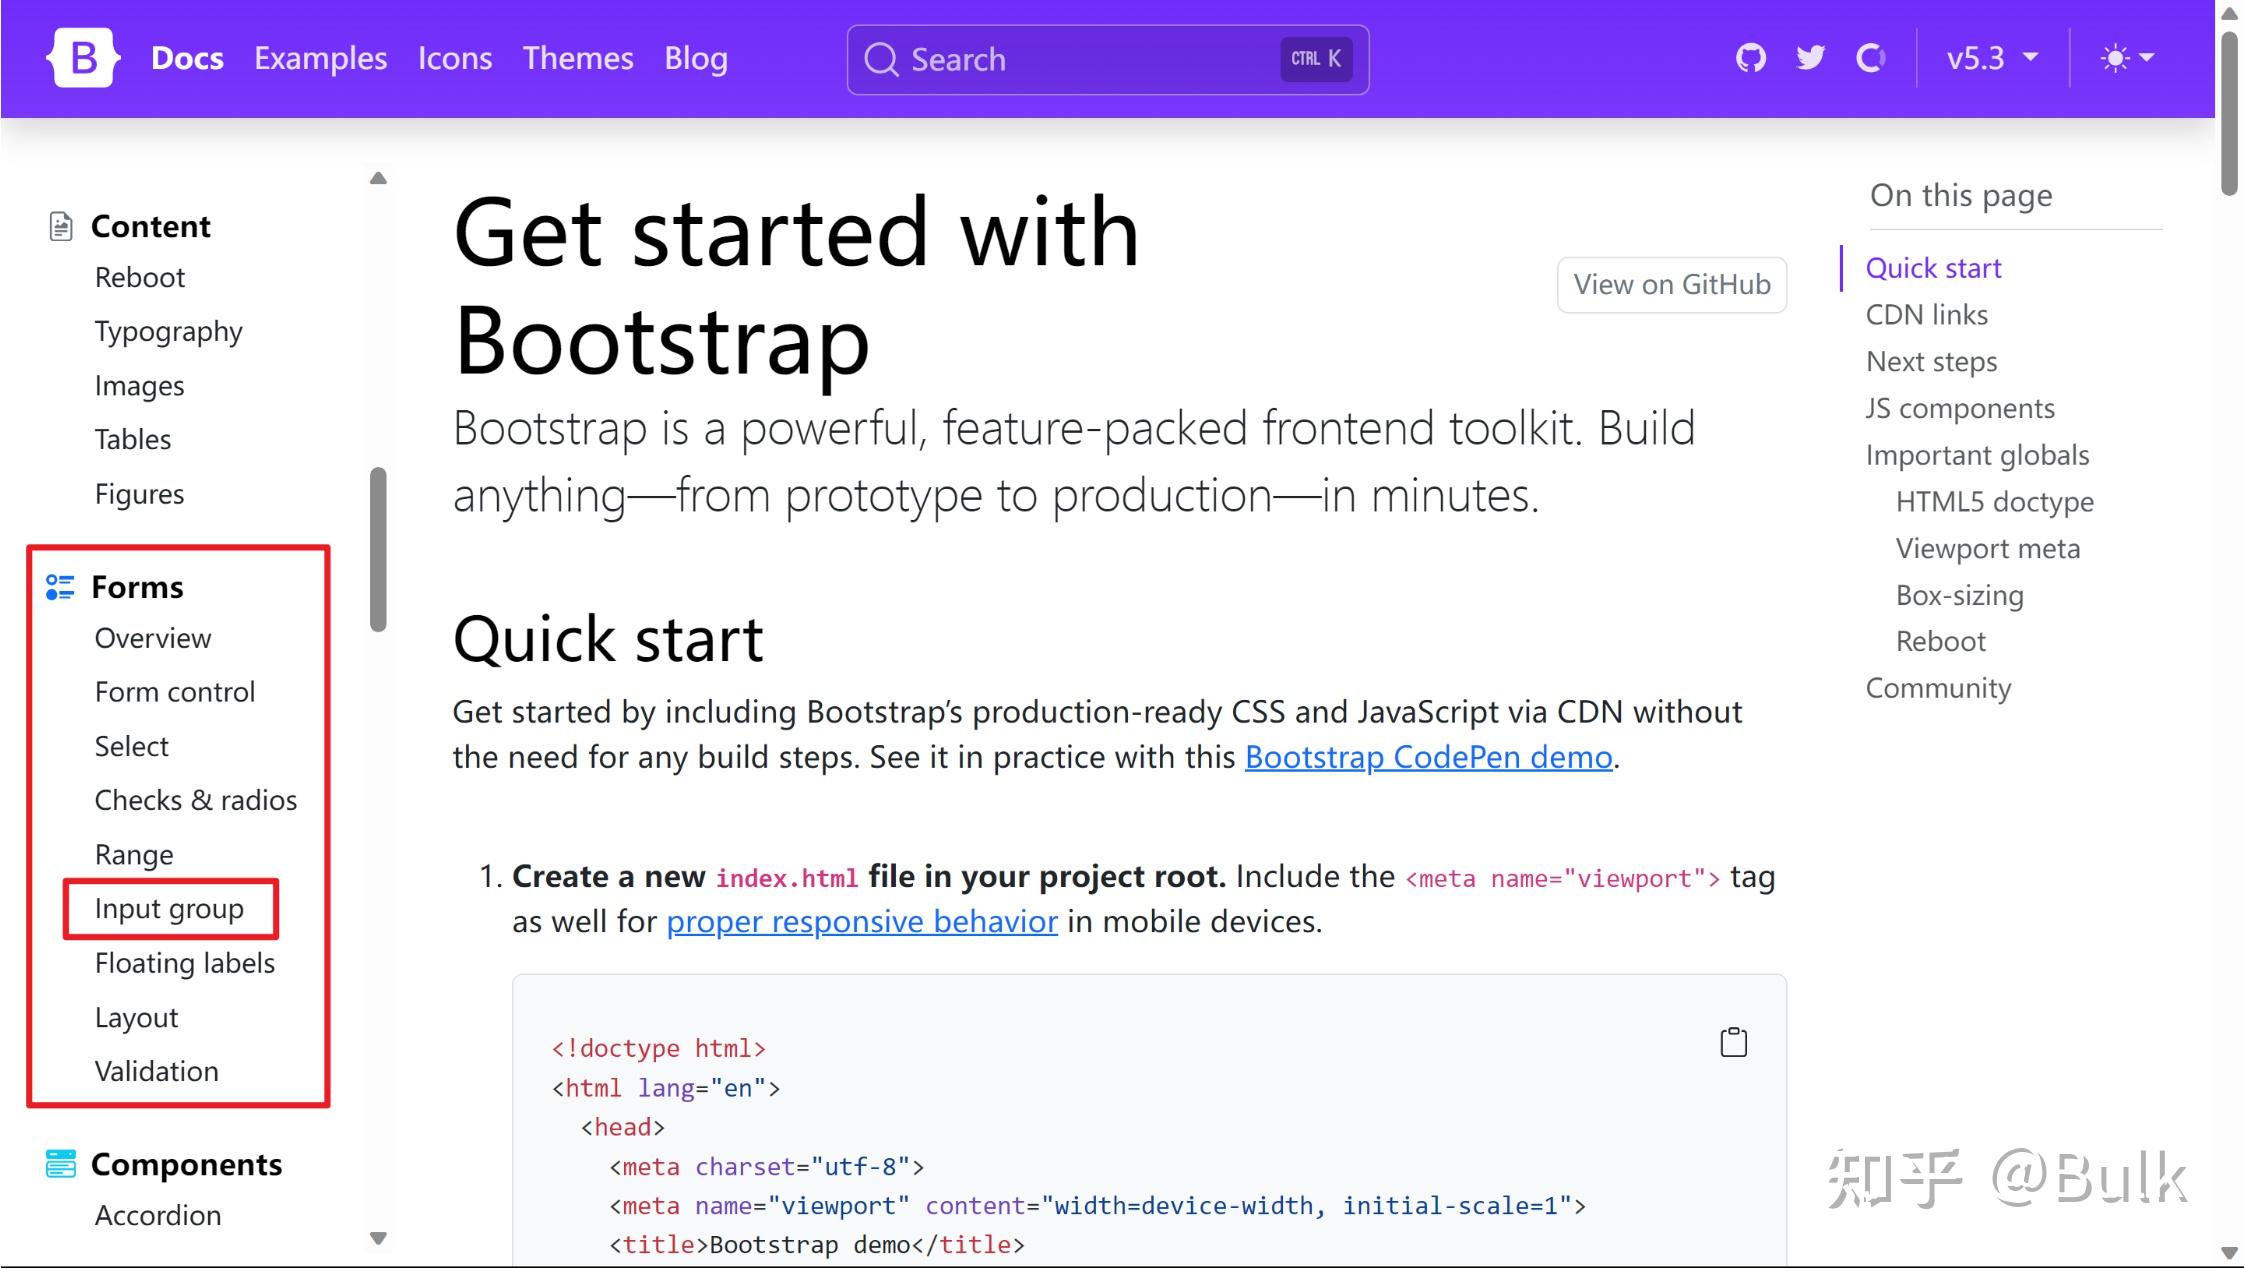Screen dimensions: 2244x1269
Task: Open the v5.3 version dropdown
Action: tap(1991, 58)
